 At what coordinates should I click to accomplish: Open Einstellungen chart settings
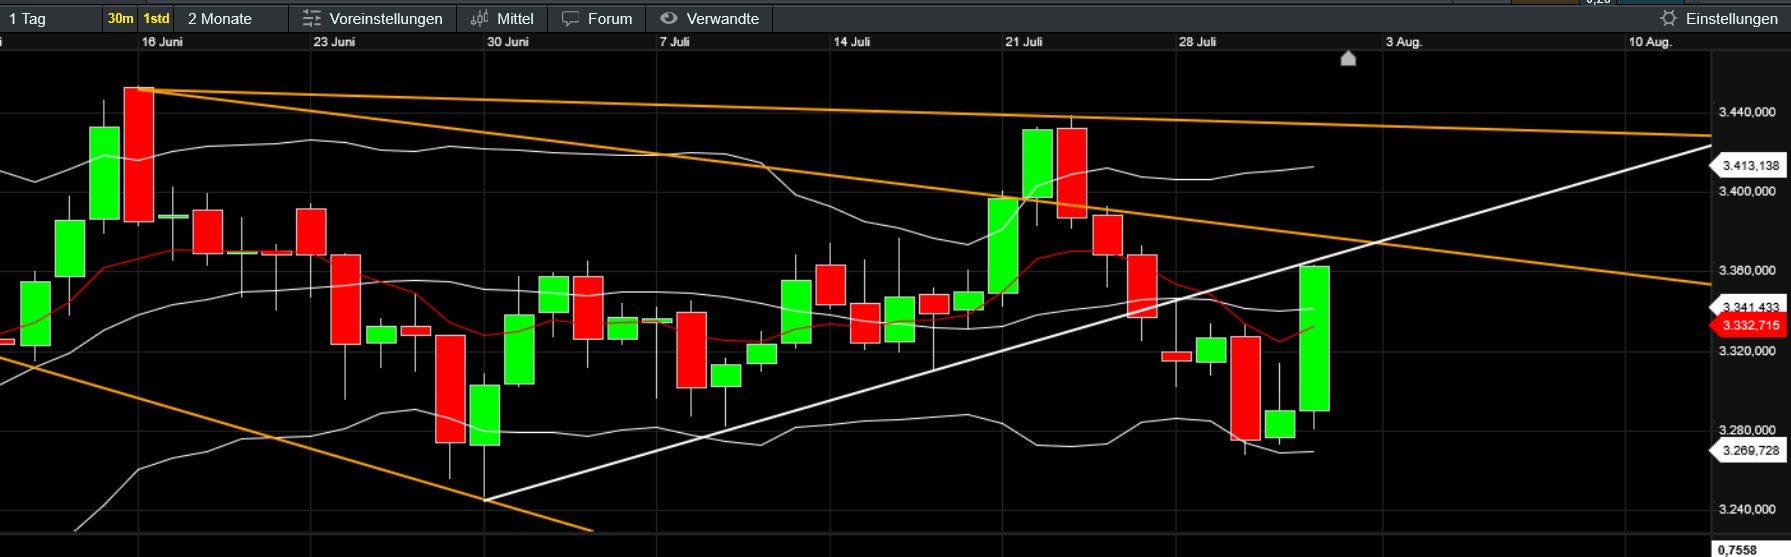[1720, 18]
